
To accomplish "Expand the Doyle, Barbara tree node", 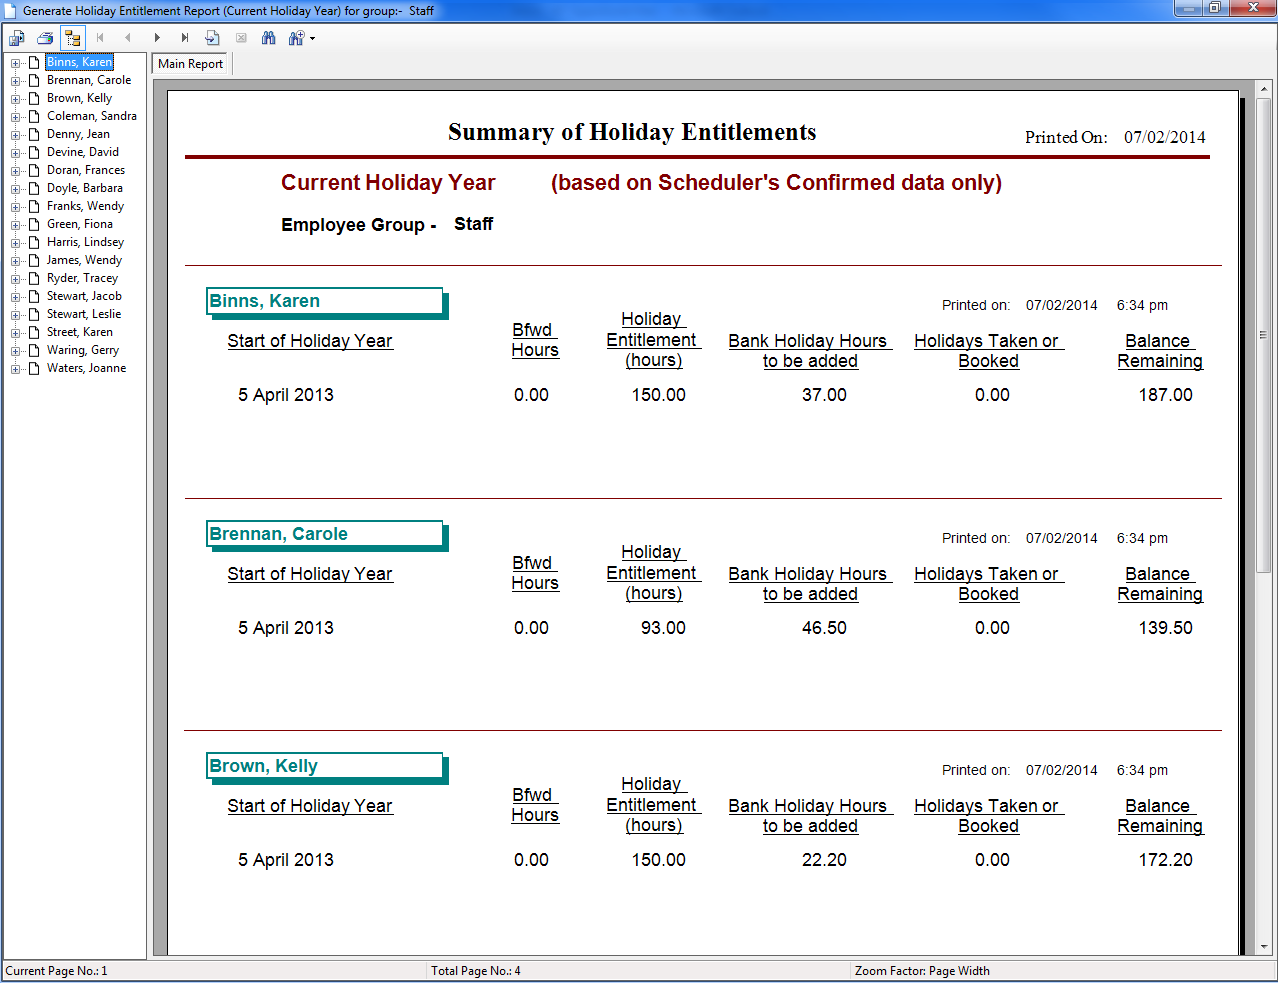I will tap(15, 189).
